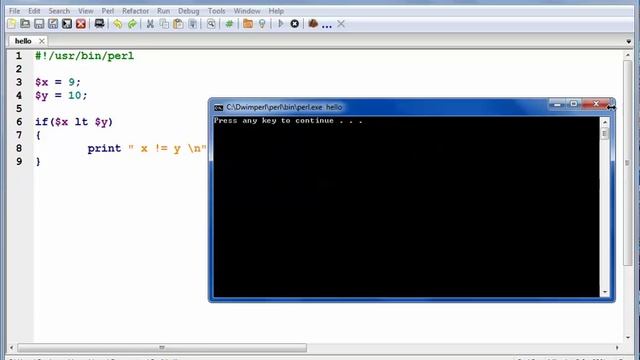Click the green Redo arrow icon
640x360 pixels.
pyautogui.click(x=132, y=24)
